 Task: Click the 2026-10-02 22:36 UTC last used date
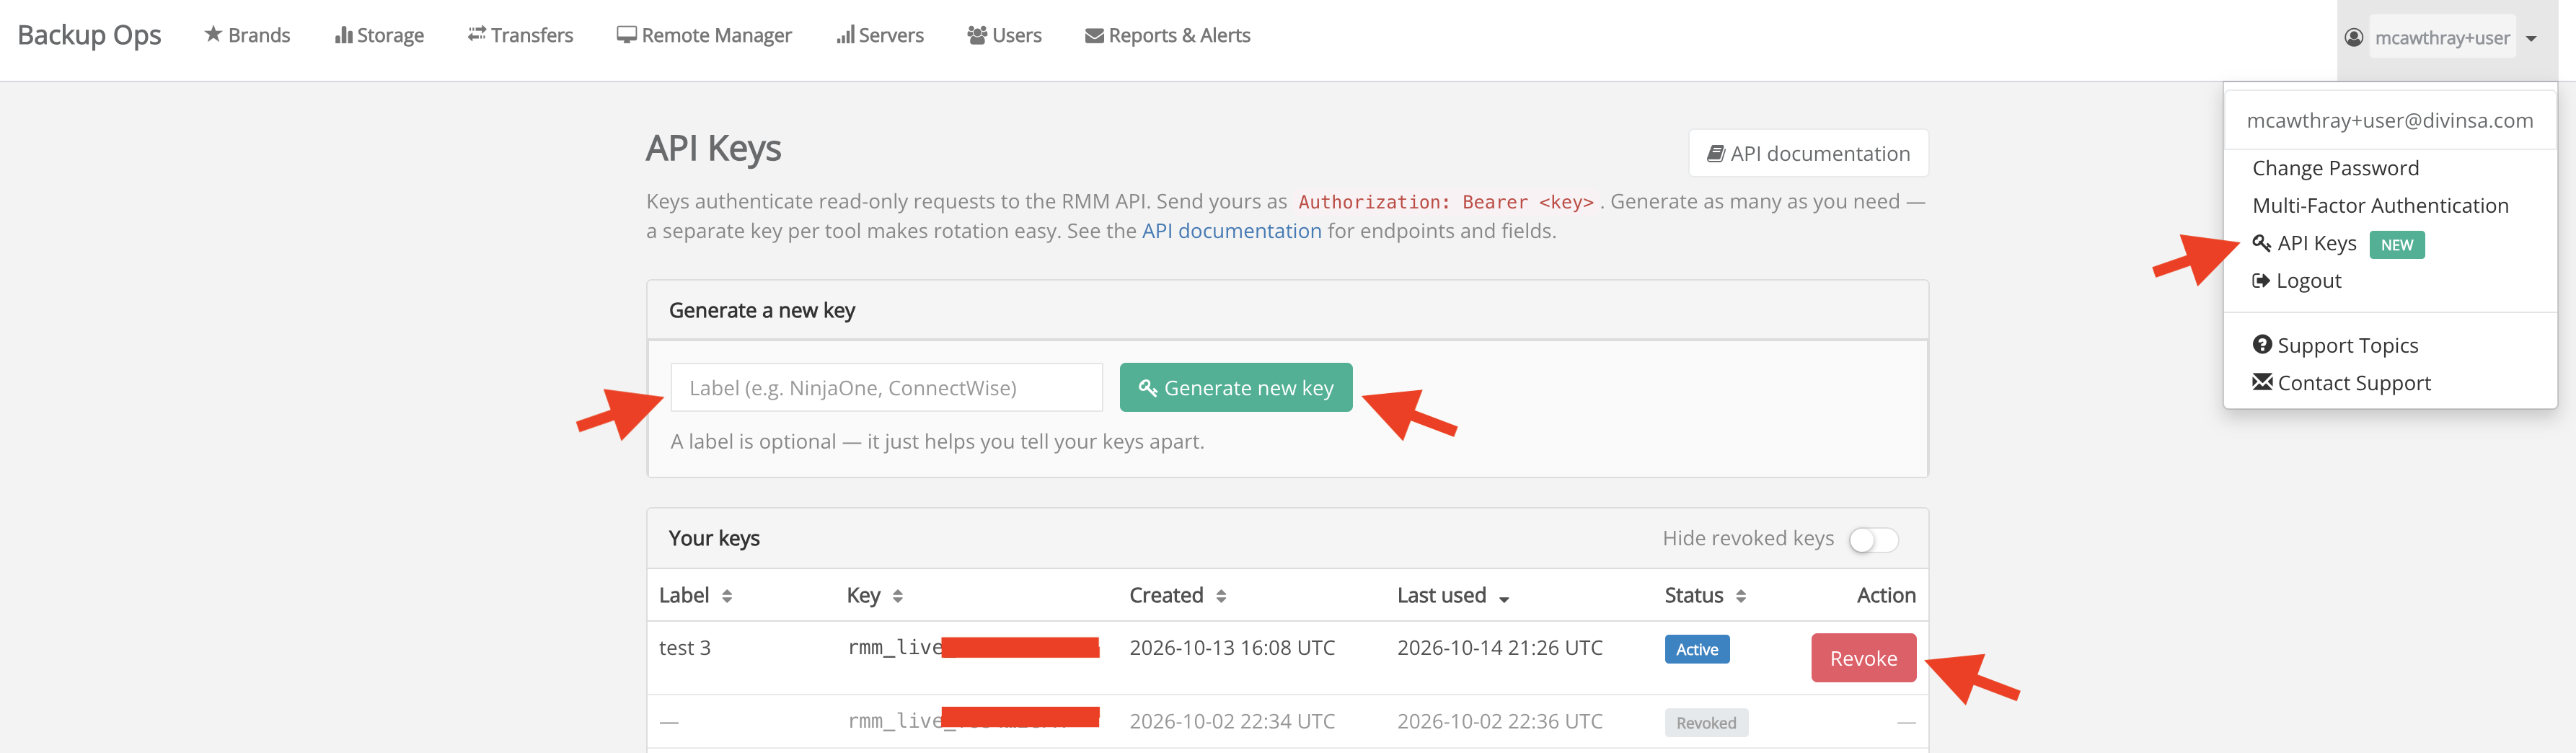click(1499, 722)
